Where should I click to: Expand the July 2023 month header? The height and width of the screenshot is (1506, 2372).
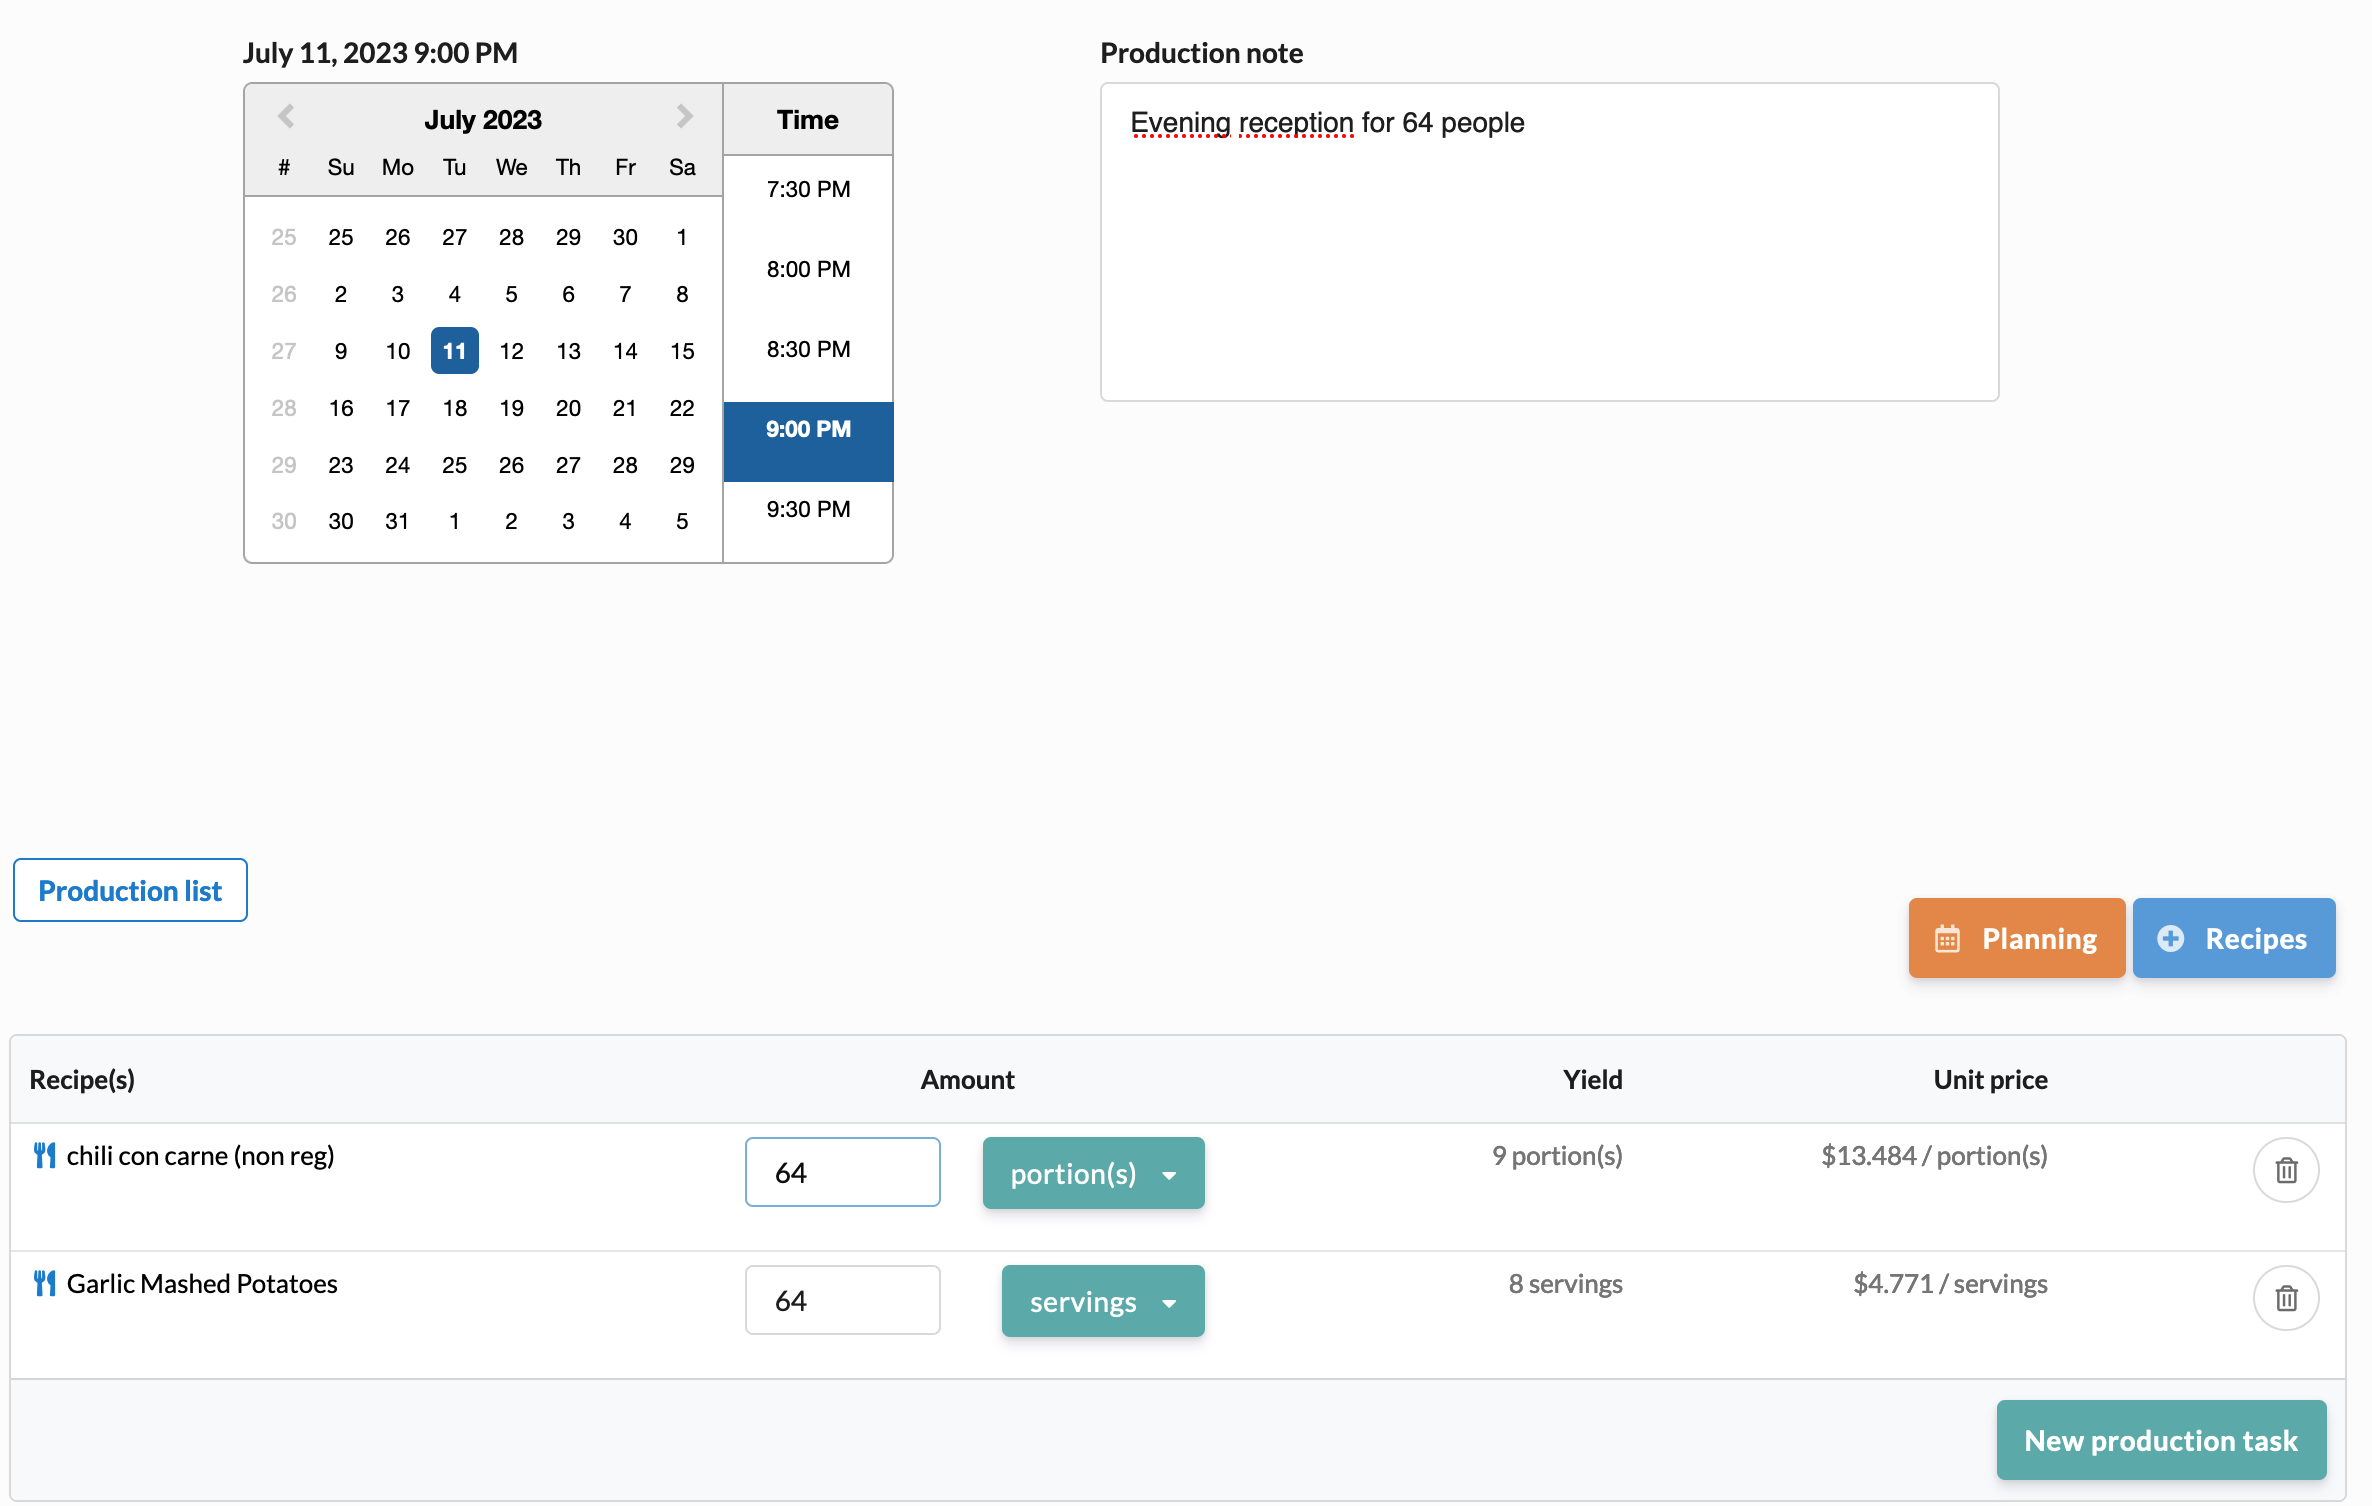click(x=484, y=119)
